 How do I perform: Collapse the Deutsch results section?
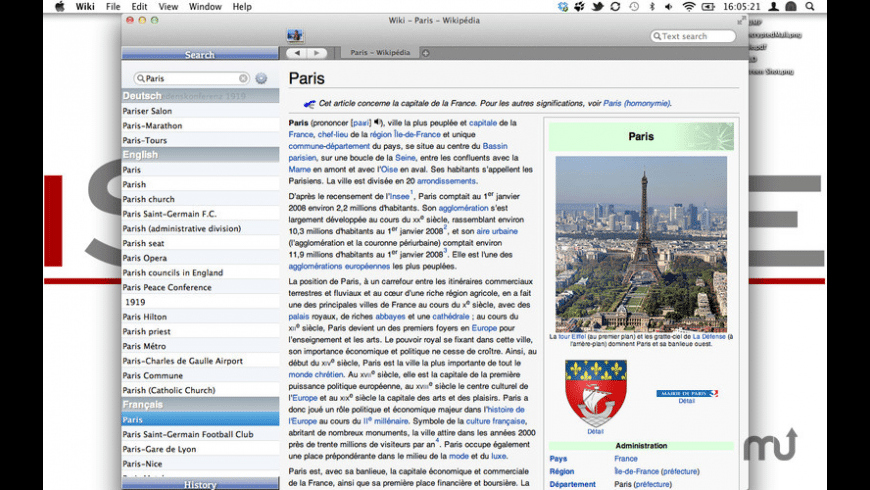(200, 95)
